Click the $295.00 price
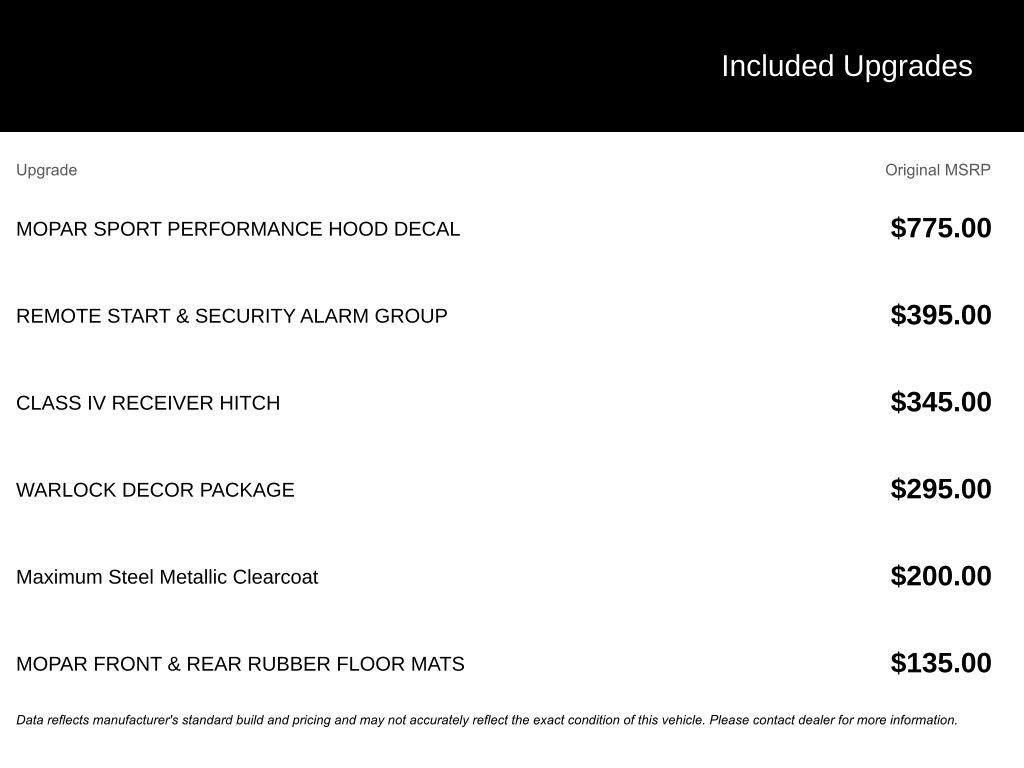The width and height of the screenshot is (1024, 768). (x=940, y=489)
